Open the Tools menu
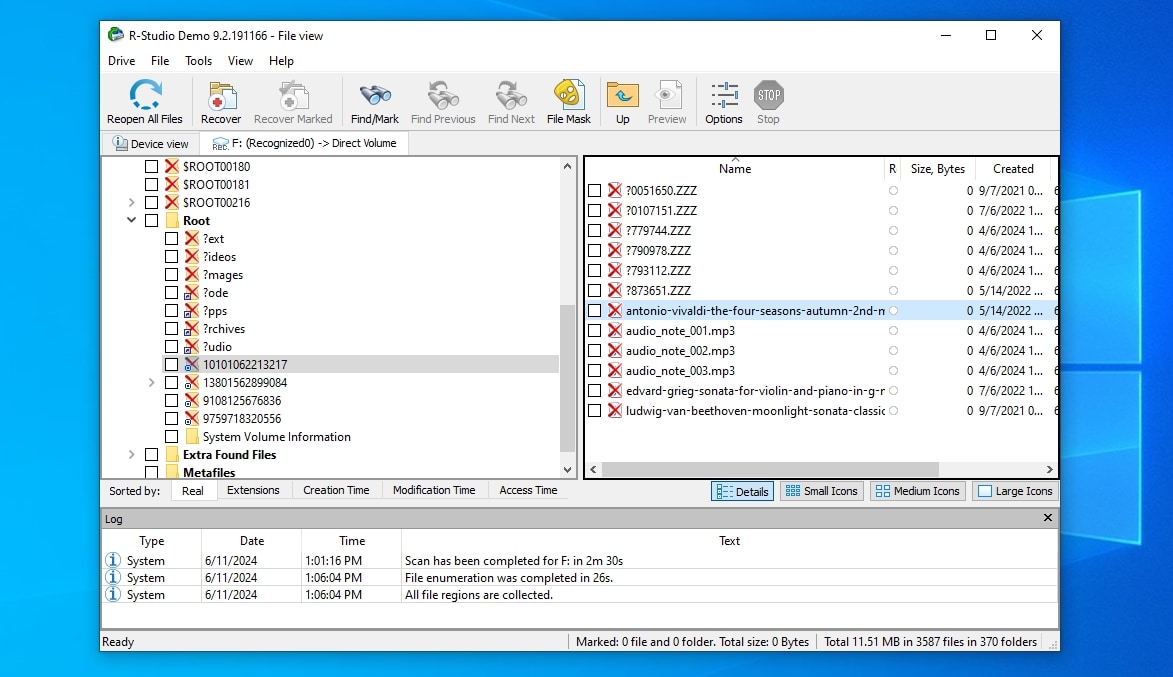Image resolution: width=1173 pixels, height=677 pixels. pos(198,61)
